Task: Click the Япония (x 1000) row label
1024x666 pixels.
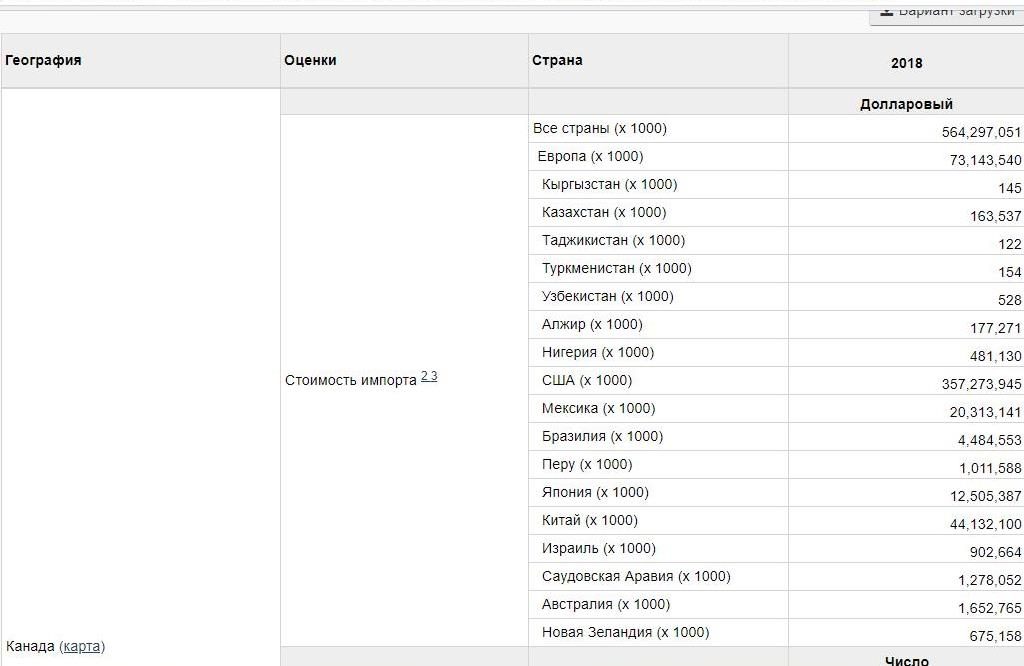Action: pos(595,492)
